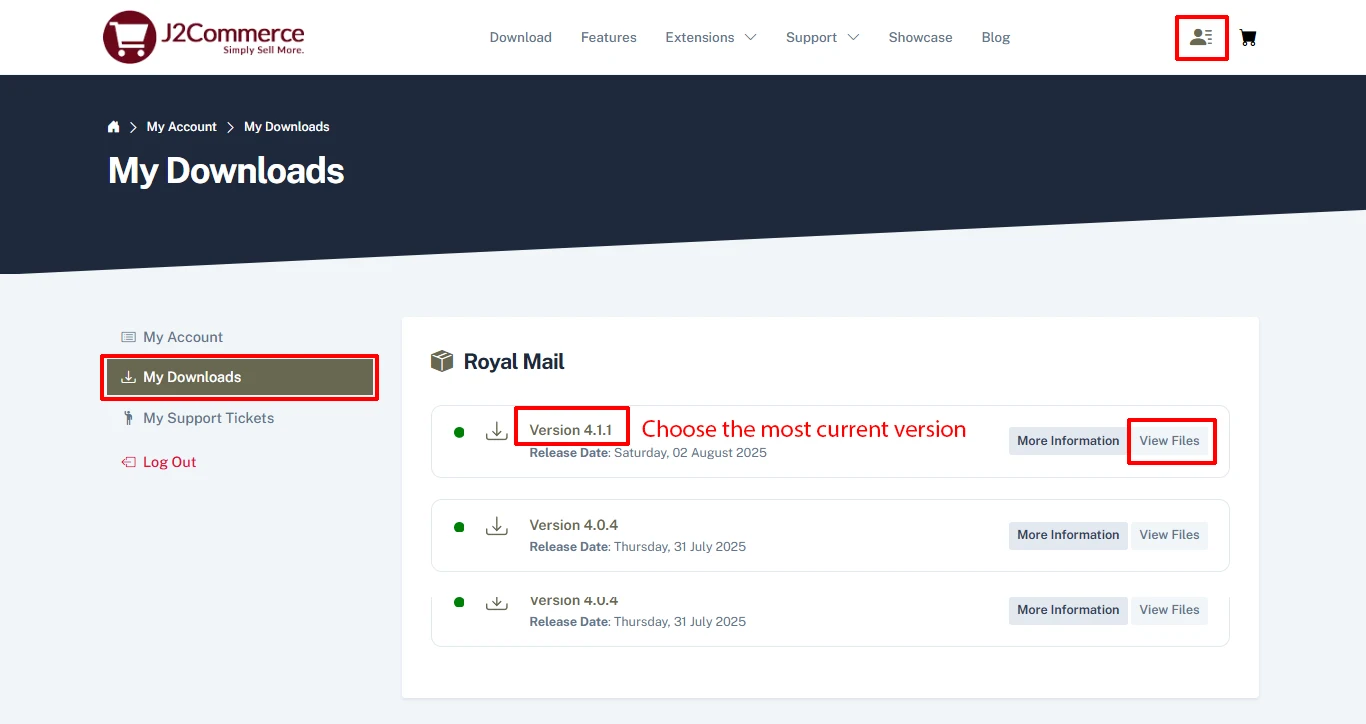This screenshot has height=724, width=1366.
Task: Click the Royal Mail heading
Action: [x=514, y=362]
